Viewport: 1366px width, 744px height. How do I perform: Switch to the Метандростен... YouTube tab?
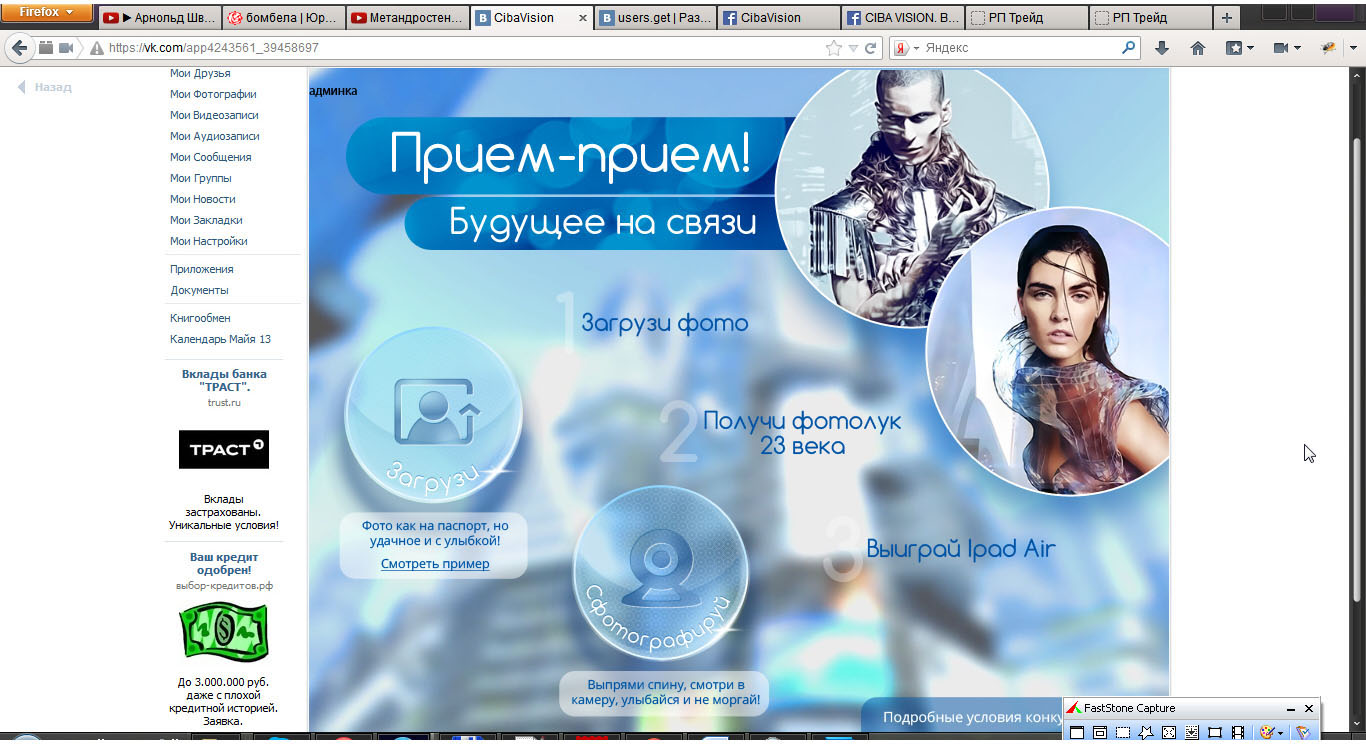[407, 18]
